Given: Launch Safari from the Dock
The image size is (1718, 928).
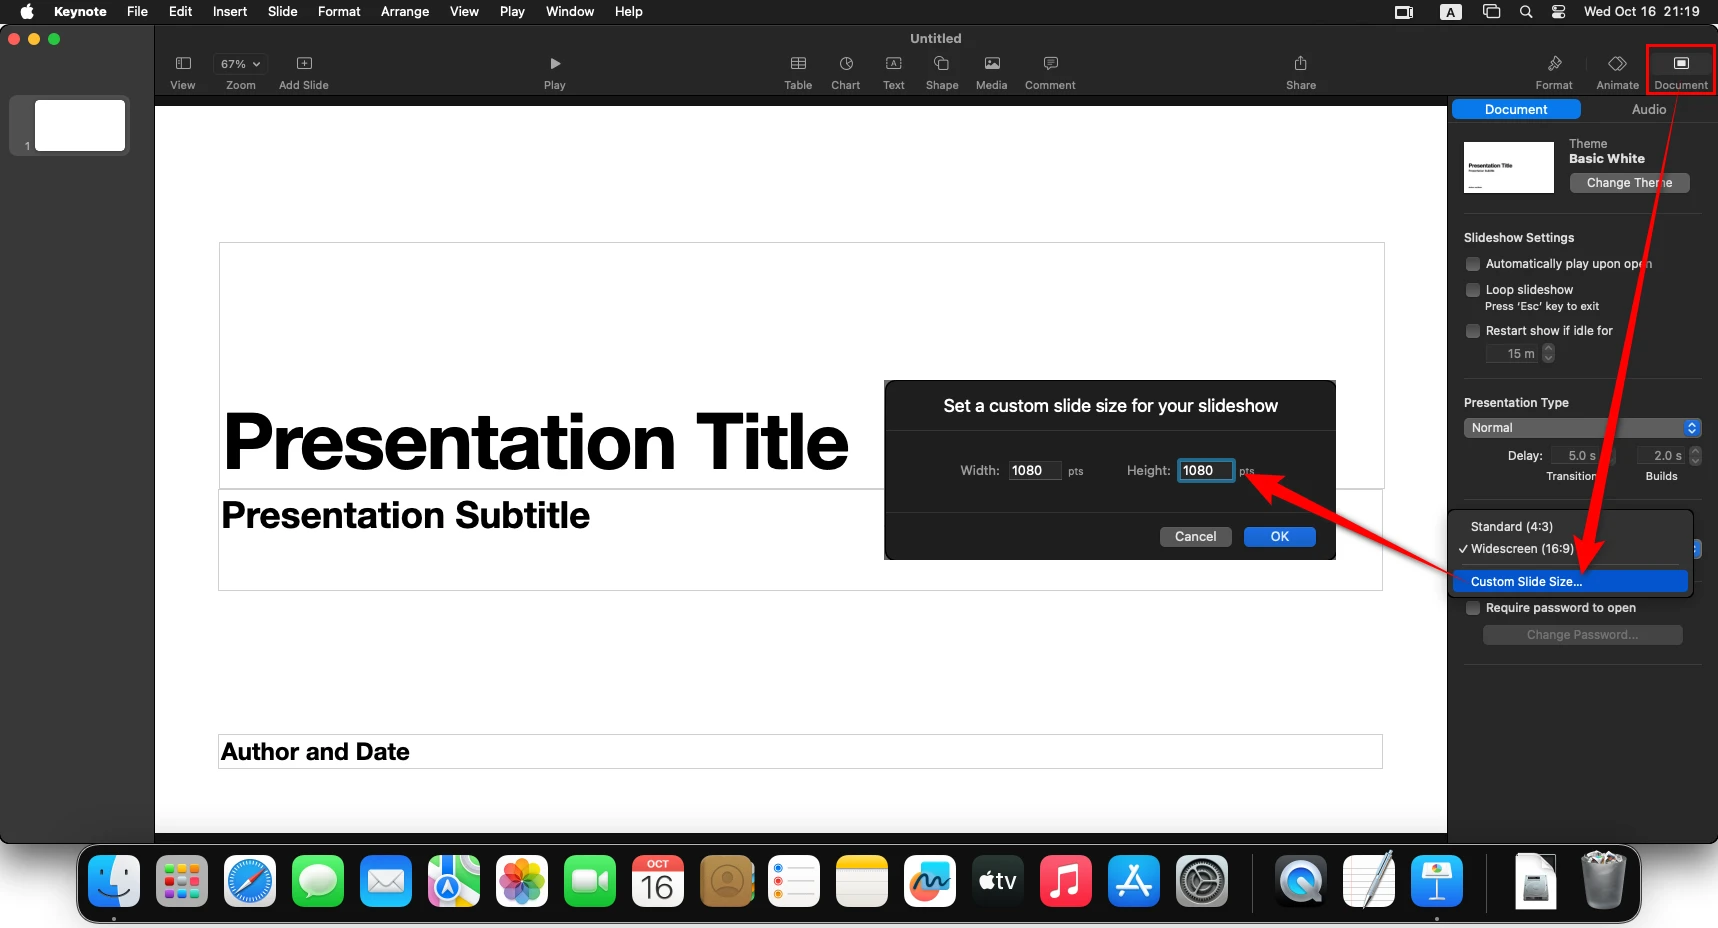Looking at the screenshot, I should pos(250,881).
